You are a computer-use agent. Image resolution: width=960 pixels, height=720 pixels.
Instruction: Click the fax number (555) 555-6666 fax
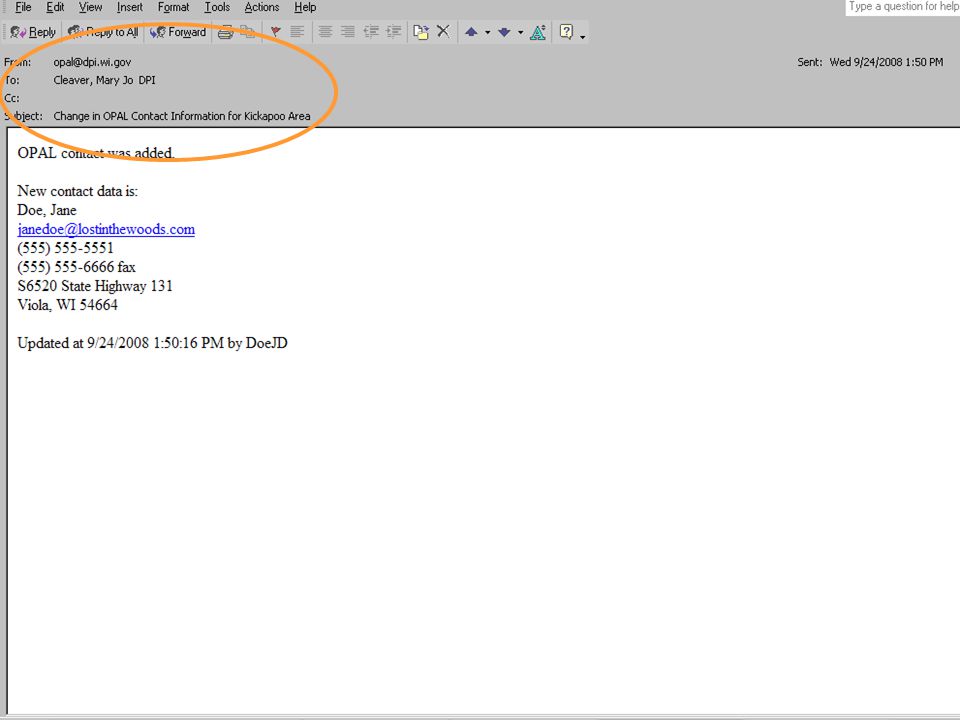click(77, 267)
